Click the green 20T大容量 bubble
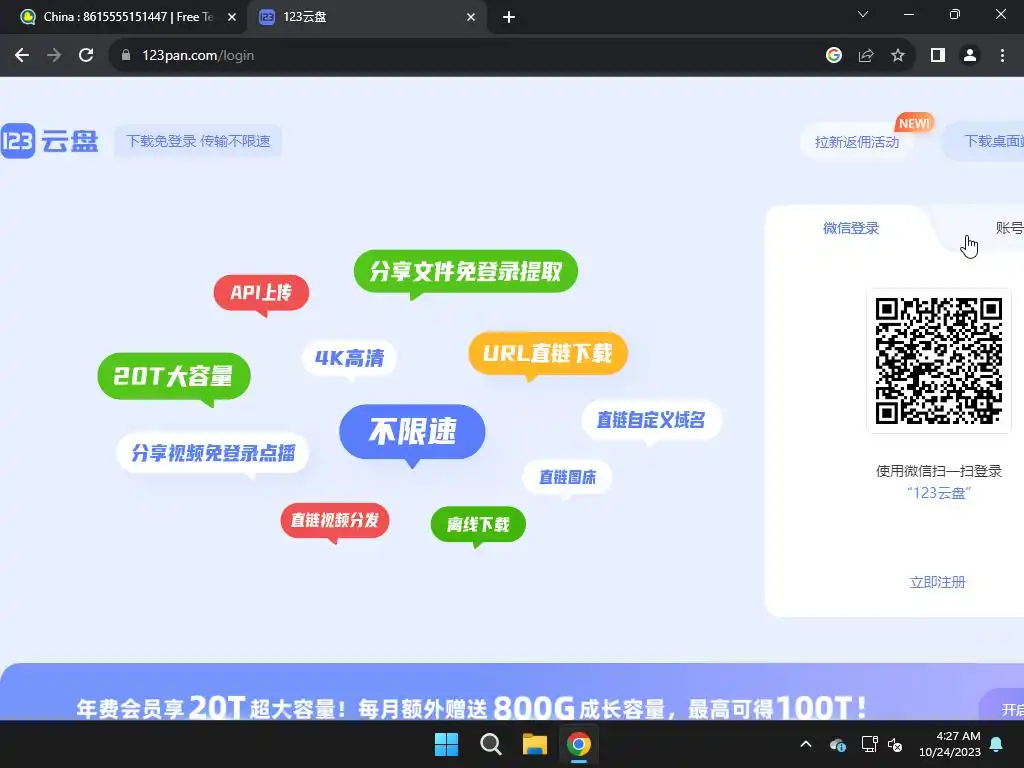Image resolution: width=1024 pixels, height=768 pixels. (x=174, y=376)
